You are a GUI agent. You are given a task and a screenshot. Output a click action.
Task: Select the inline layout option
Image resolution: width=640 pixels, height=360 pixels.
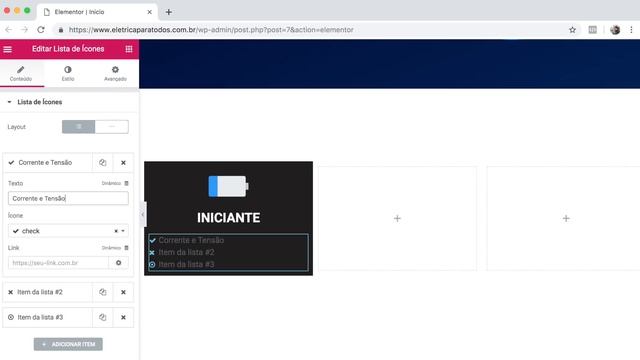(112, 127)
